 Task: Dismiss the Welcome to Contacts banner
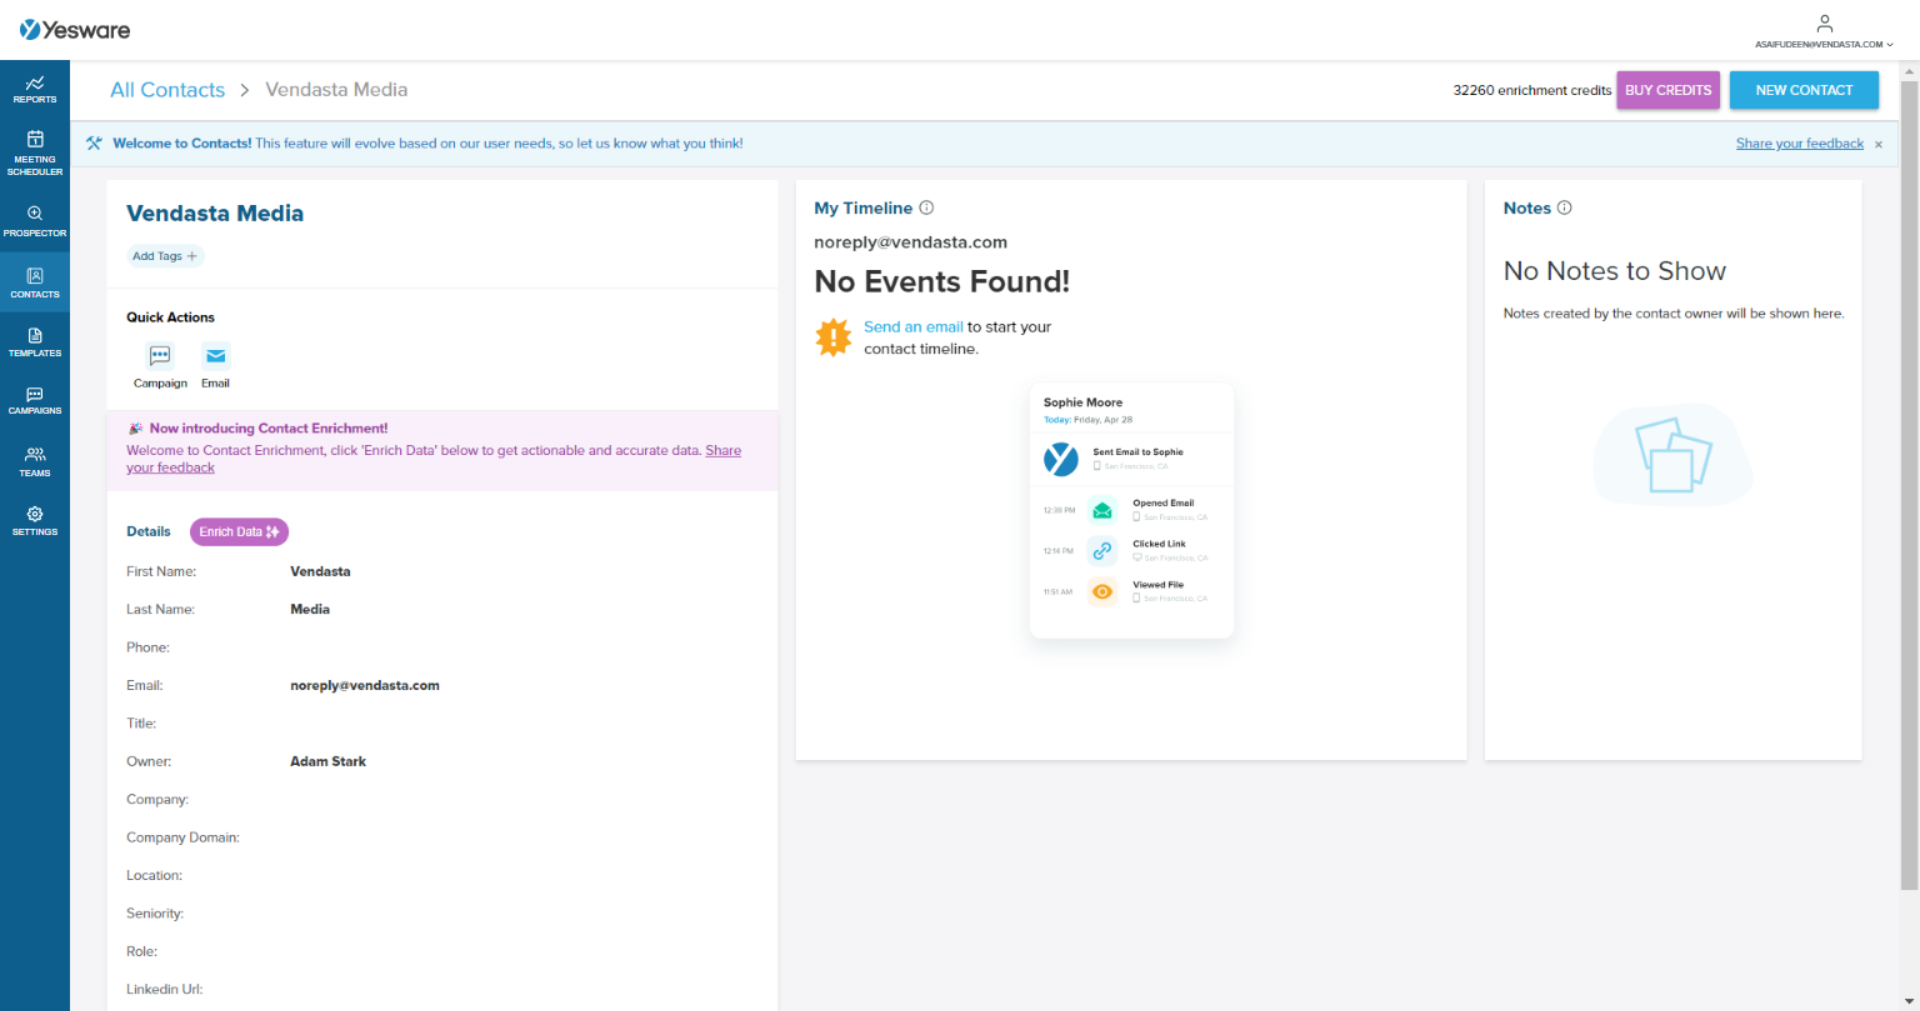click(1878, 144)
